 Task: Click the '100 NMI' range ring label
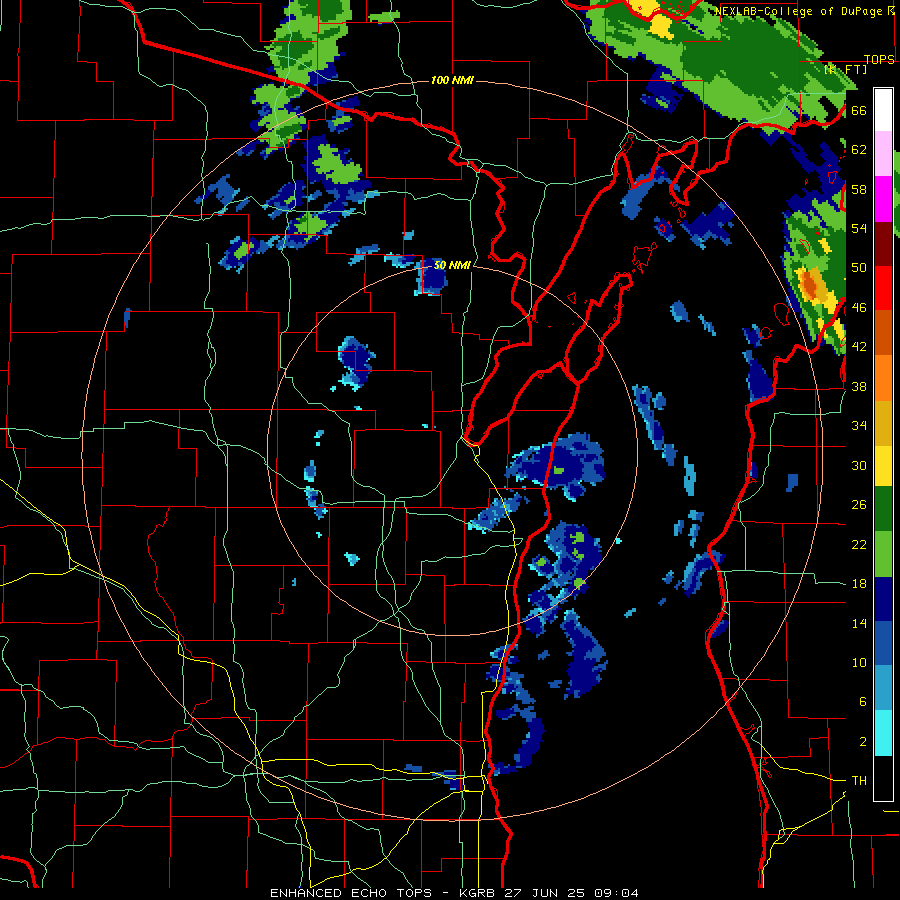point(452,80)
